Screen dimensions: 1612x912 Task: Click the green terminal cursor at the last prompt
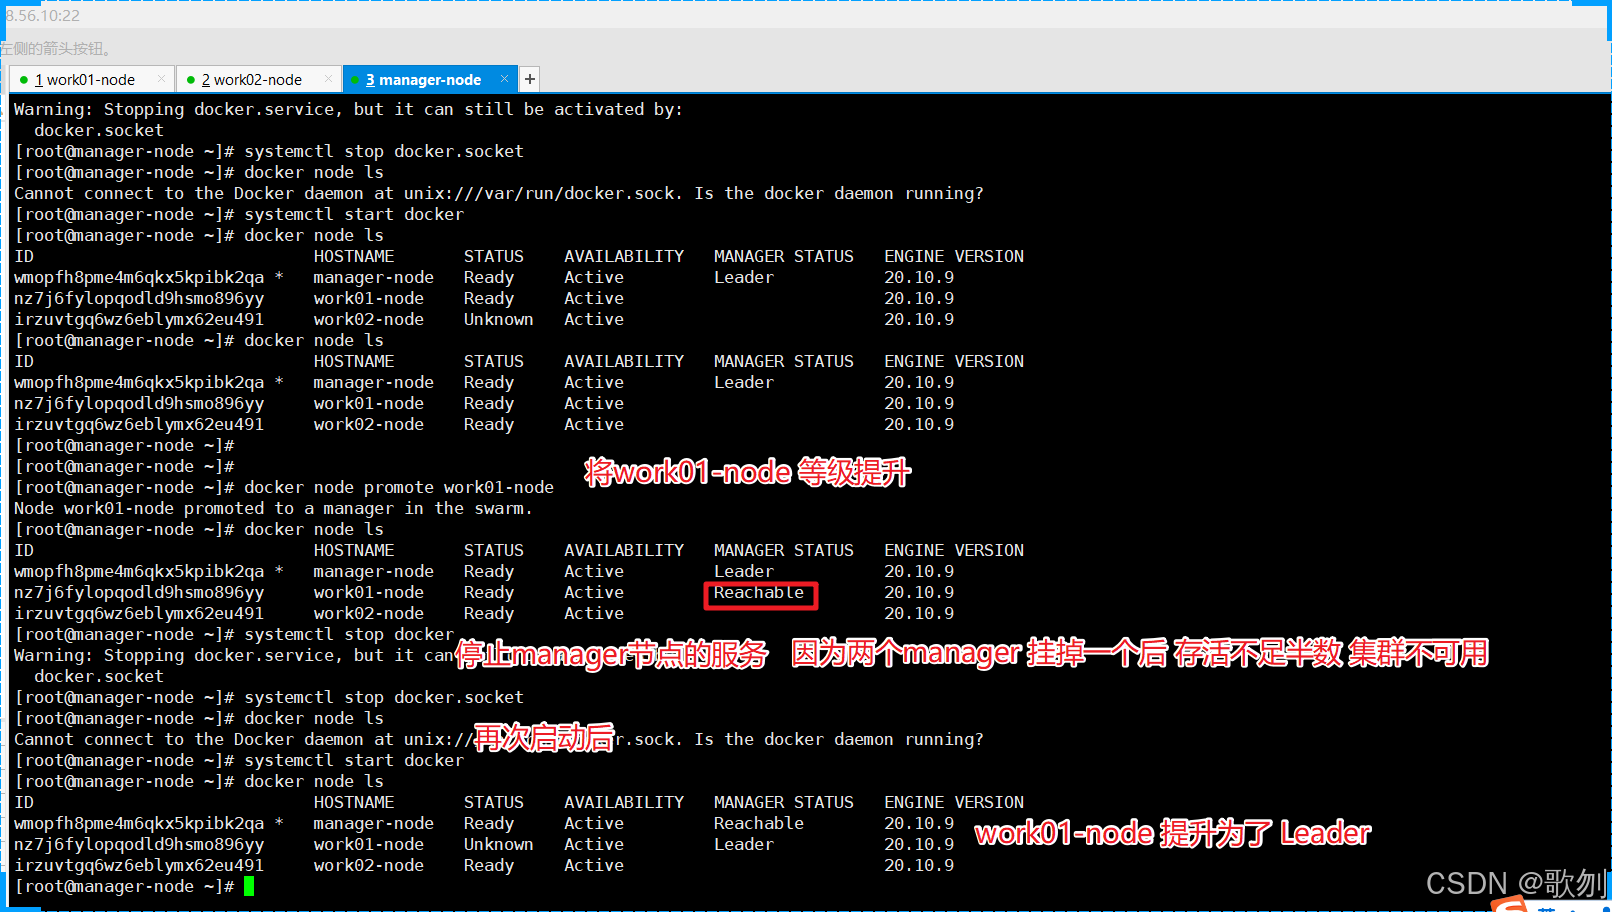pyautogui.click(x=249, y=886)
